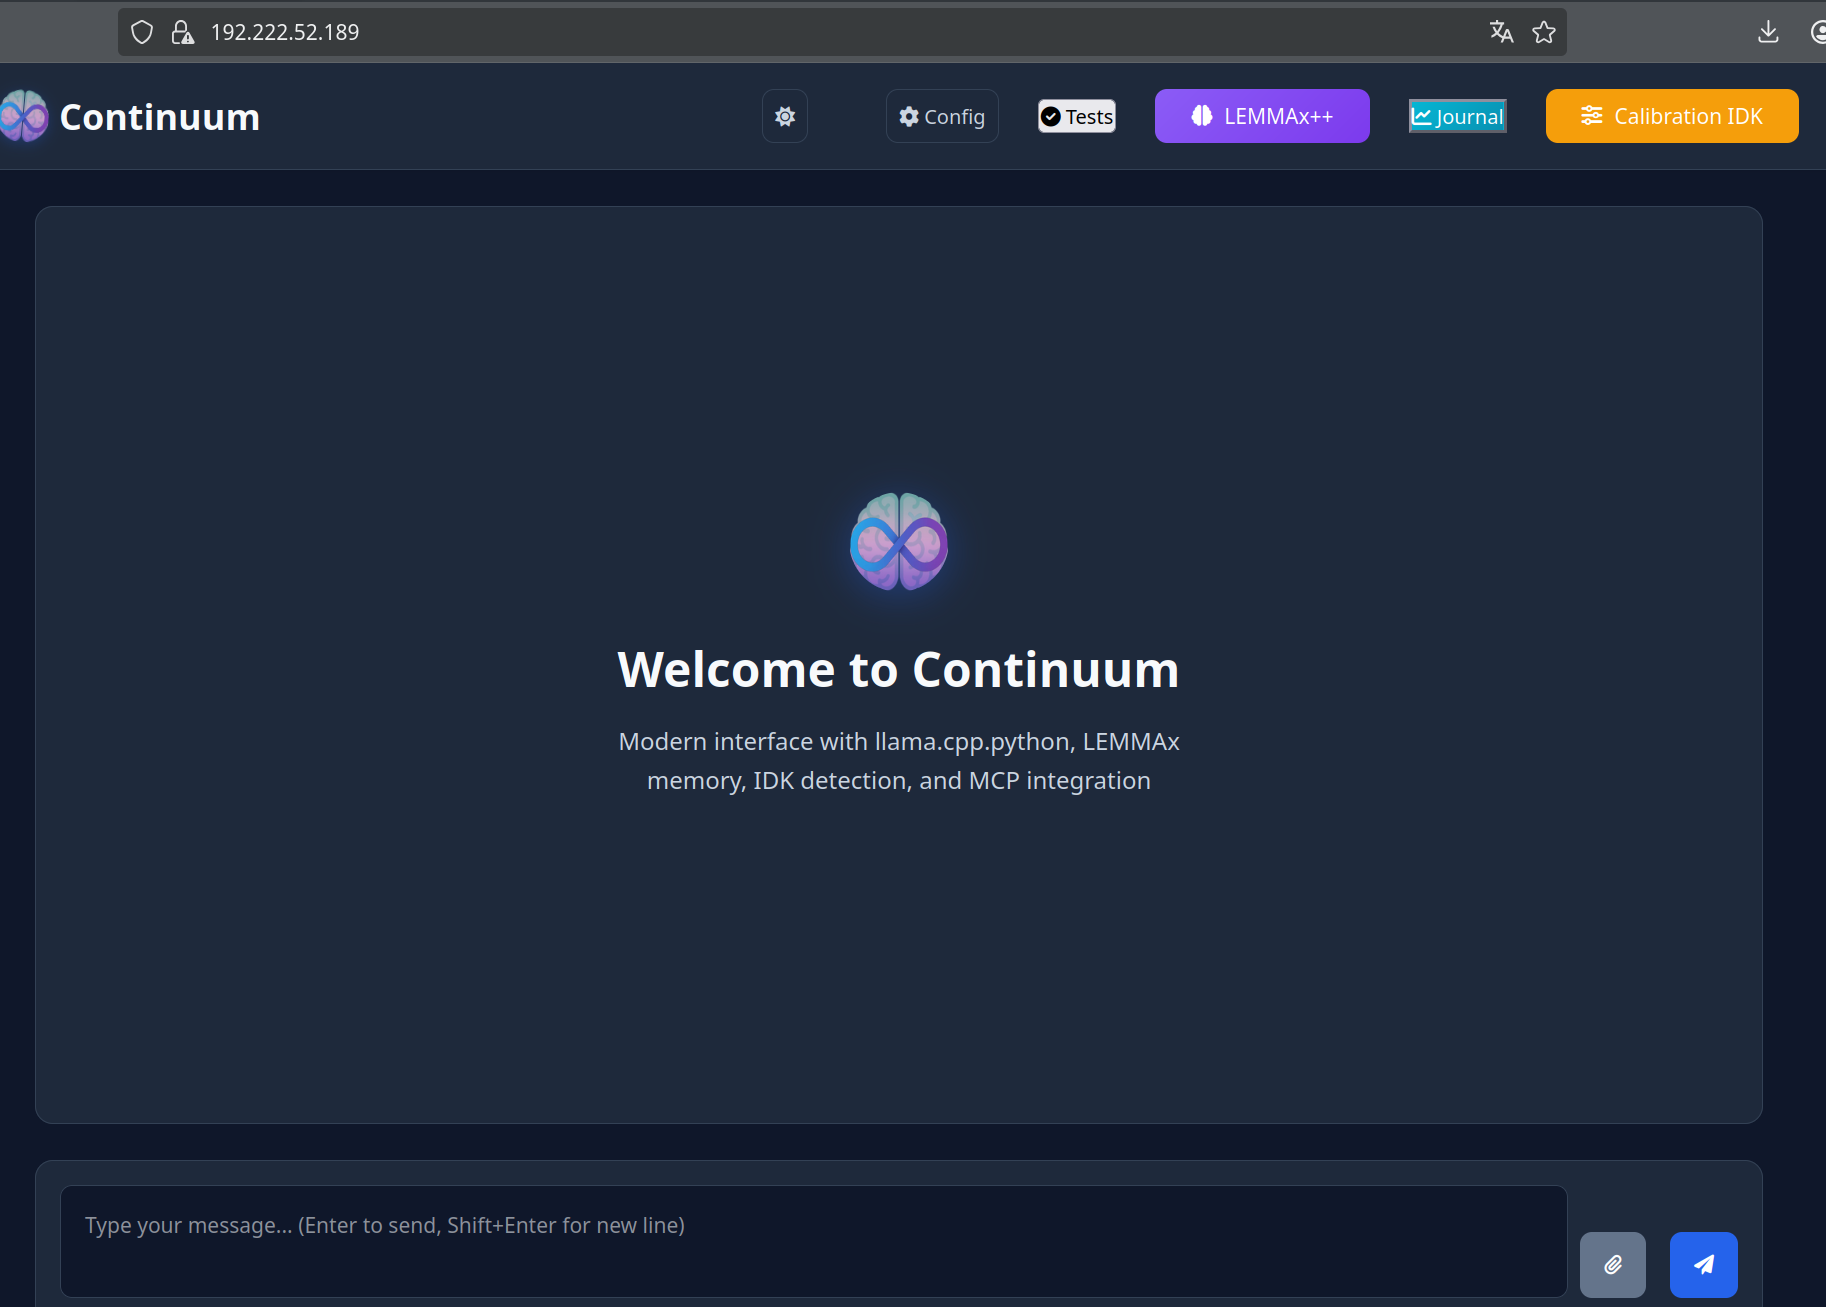The image size is (1826, 1307).
Task: Open the Journal link
Action: (x=1458, y=117)
